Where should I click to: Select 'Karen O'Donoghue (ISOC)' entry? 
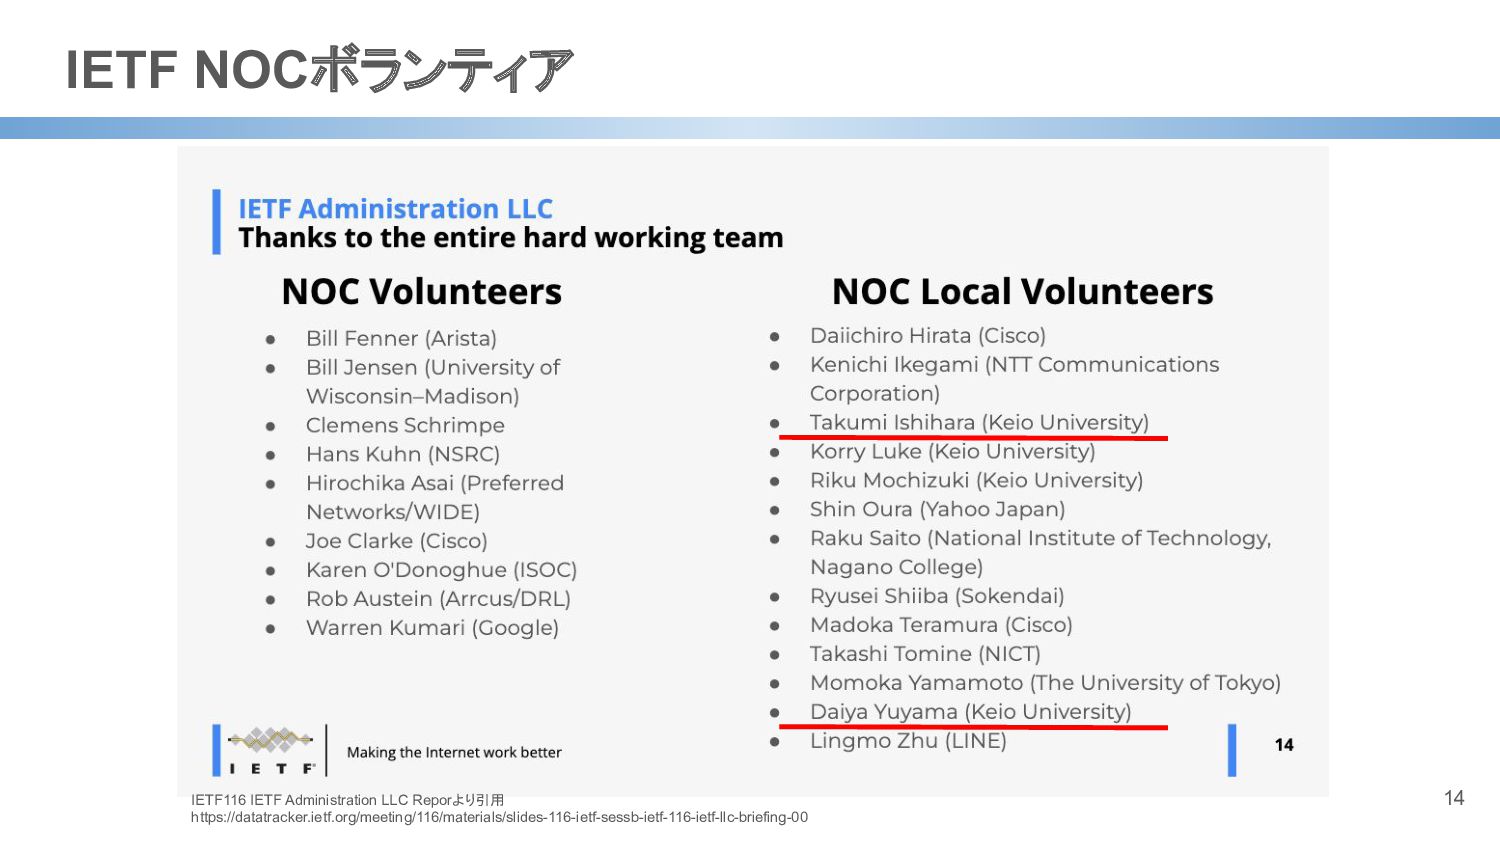tap(441, 571)
